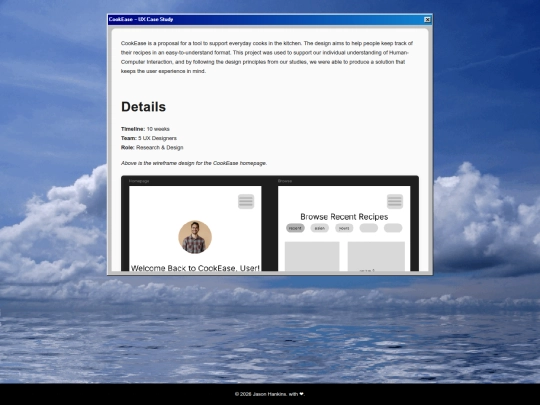540x405 pixels.
Task: Click the 'Team: 5 UX Designers' line
Action: [149, 138]
